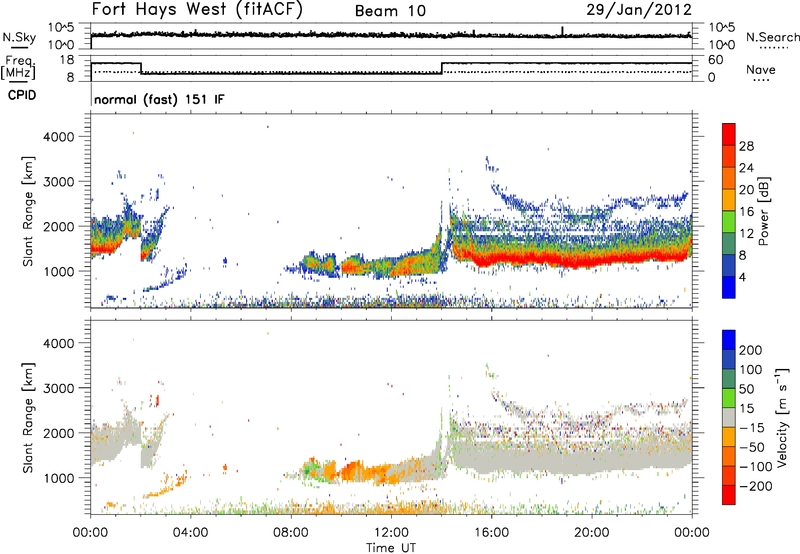This screenshot has height=554, width=800.
Task: Select the "24" Power colorbar value
Action: [746, 168]
